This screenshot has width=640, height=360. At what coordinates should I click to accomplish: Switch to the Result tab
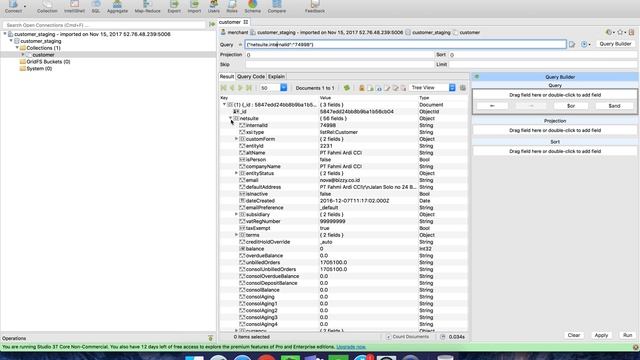(227, 77)
